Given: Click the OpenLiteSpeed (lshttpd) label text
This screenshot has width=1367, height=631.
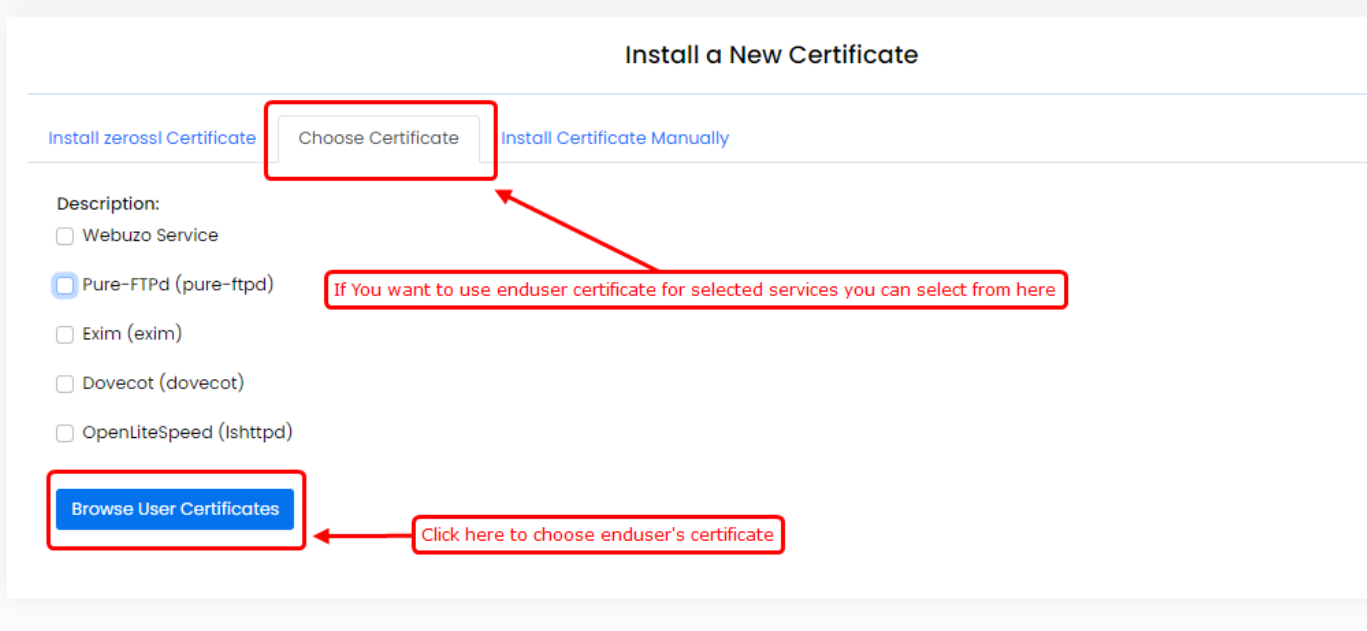Looking at the screenshot, I should [x=187, y=433].
